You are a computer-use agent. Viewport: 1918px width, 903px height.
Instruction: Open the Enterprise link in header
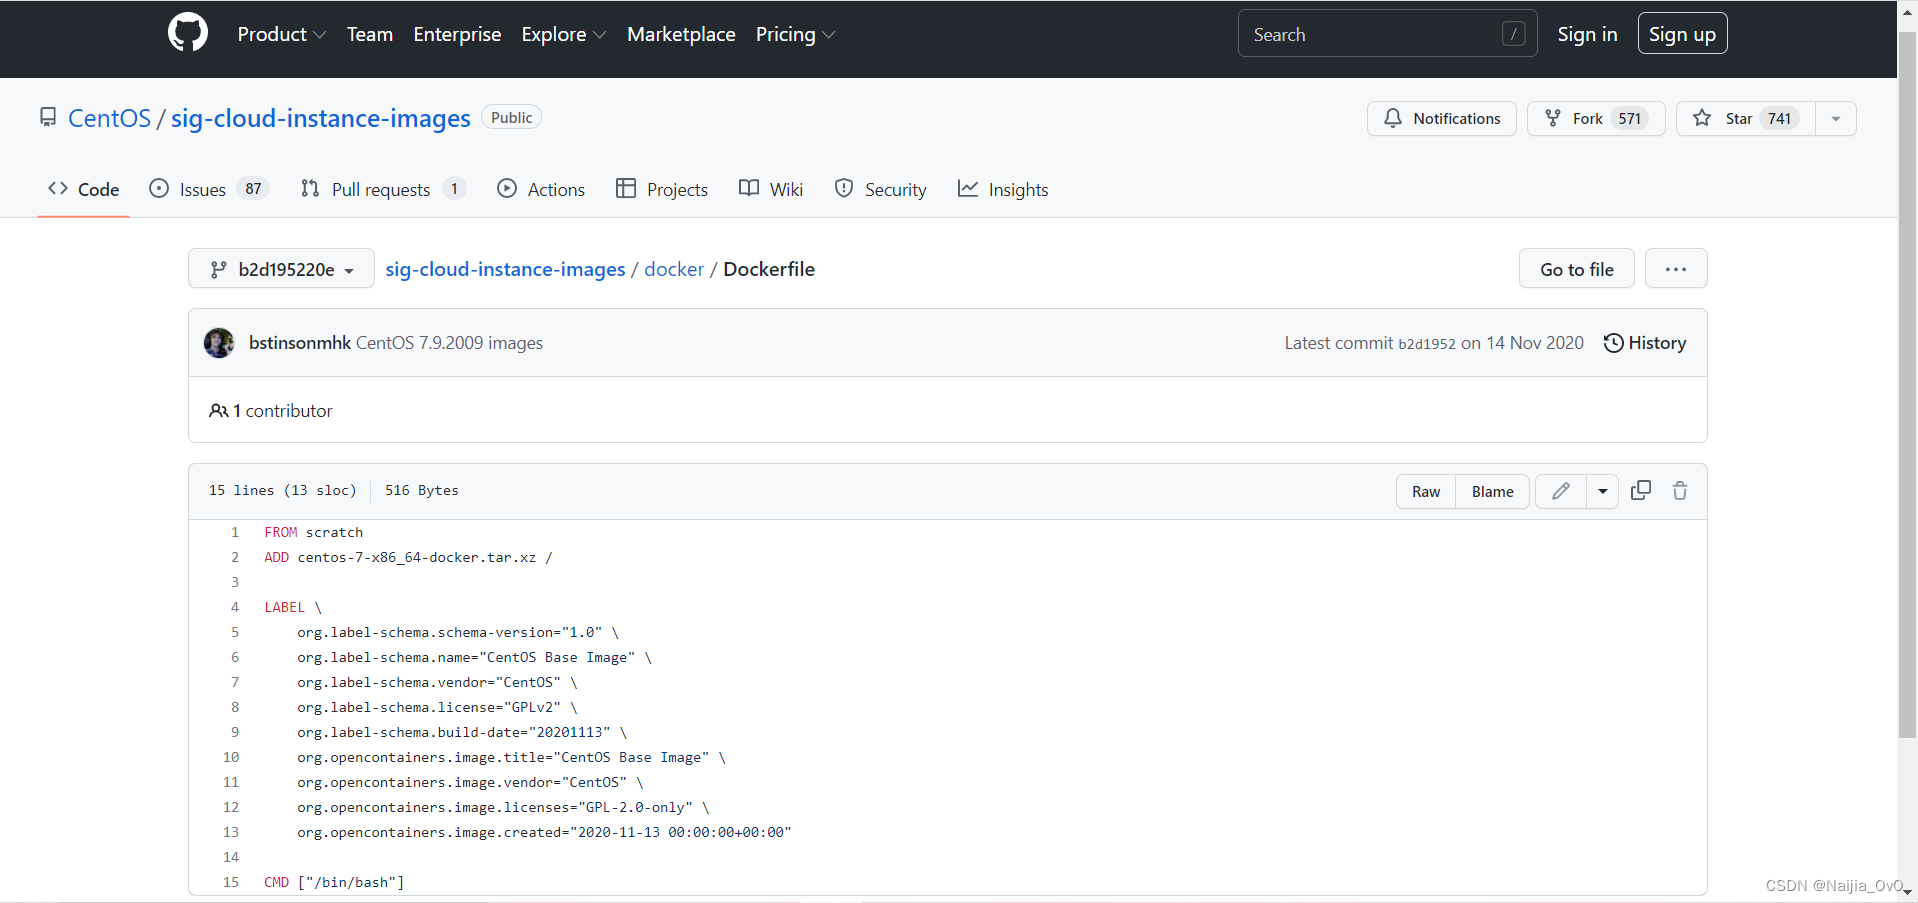point(457,34)
